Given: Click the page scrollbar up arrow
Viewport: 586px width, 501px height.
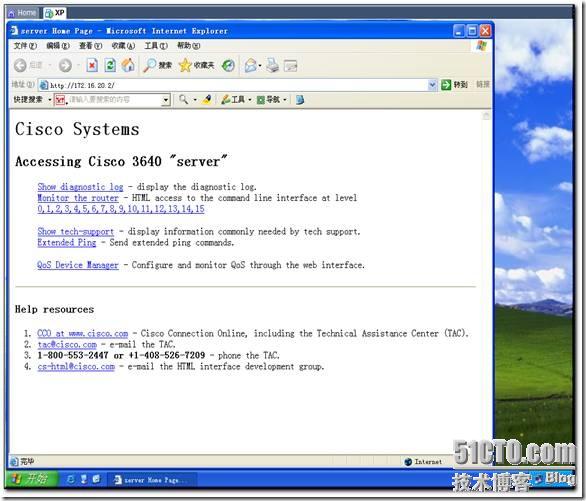Looking at the screenshot, I should [486, 116].
